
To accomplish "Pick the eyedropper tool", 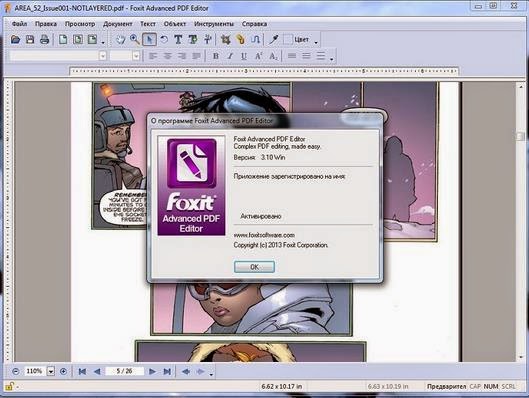I will (x=273, y=39).
